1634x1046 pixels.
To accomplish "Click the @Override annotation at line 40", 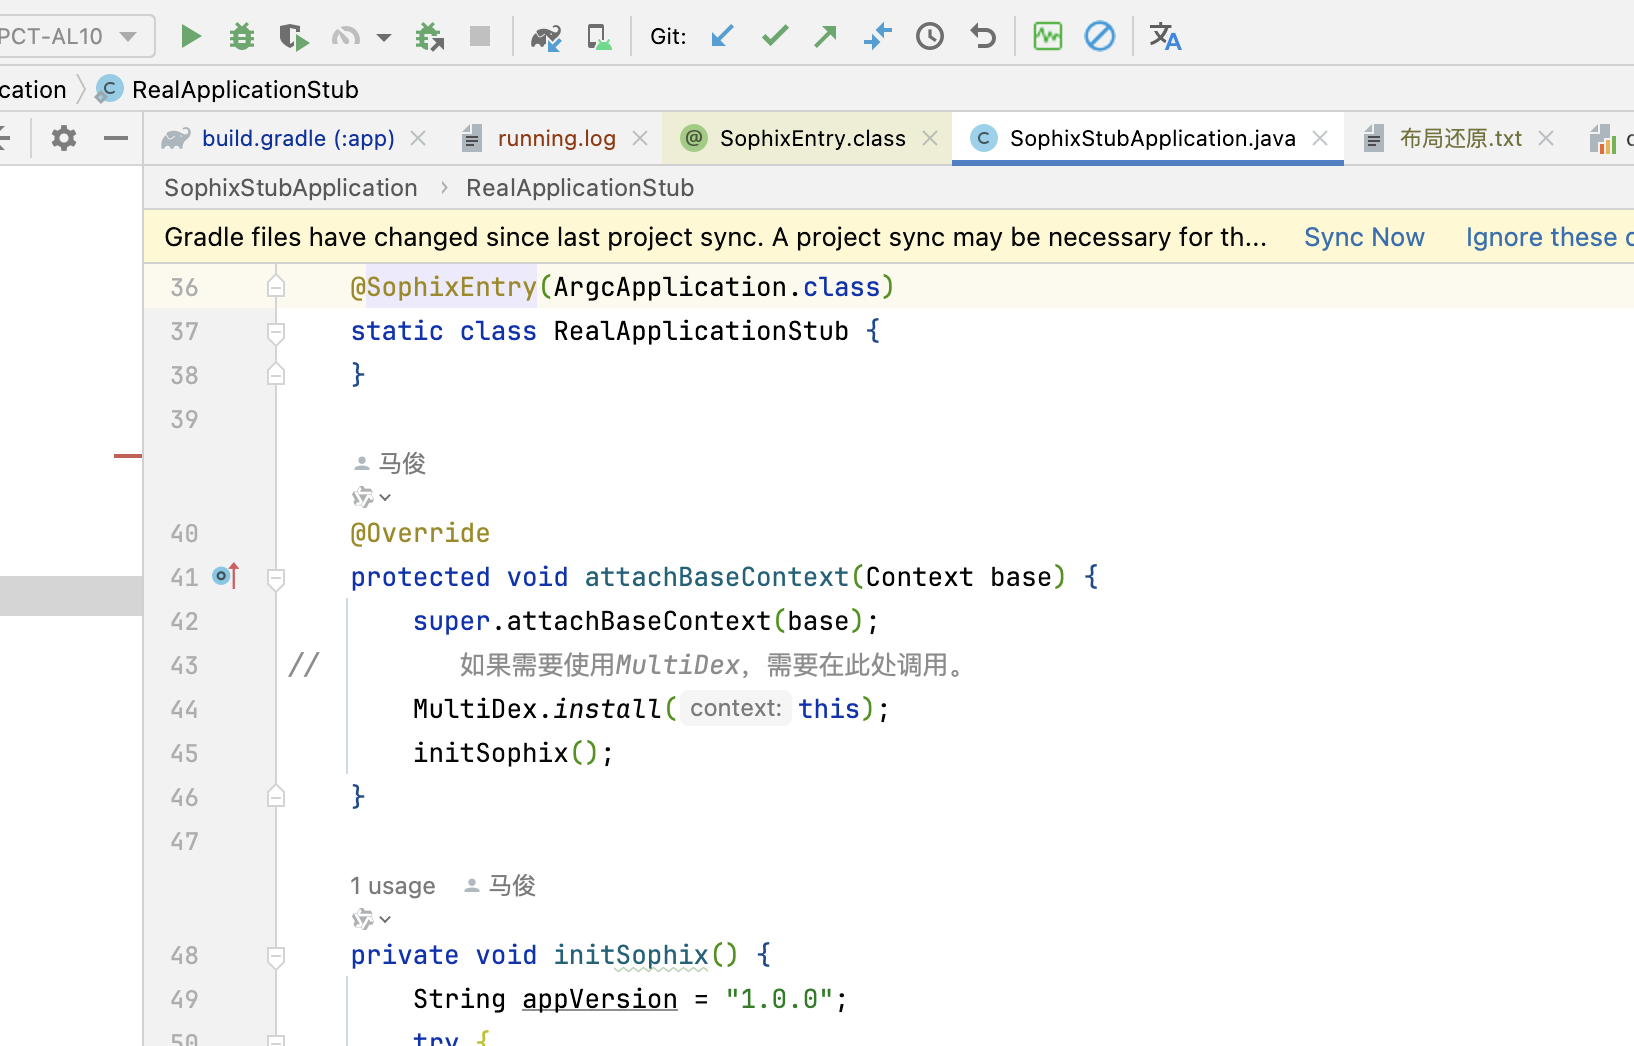I will click(x=420, y=533).
